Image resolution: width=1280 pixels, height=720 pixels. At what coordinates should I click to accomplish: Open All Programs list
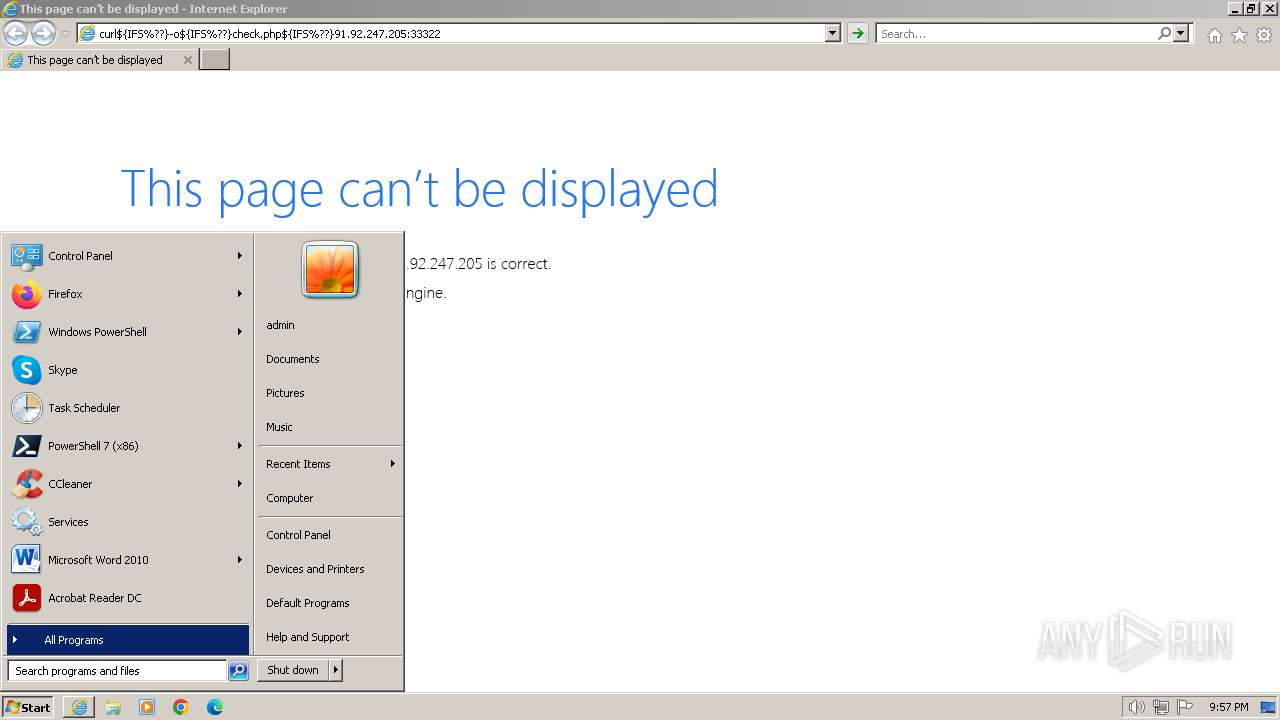[127, 640]
